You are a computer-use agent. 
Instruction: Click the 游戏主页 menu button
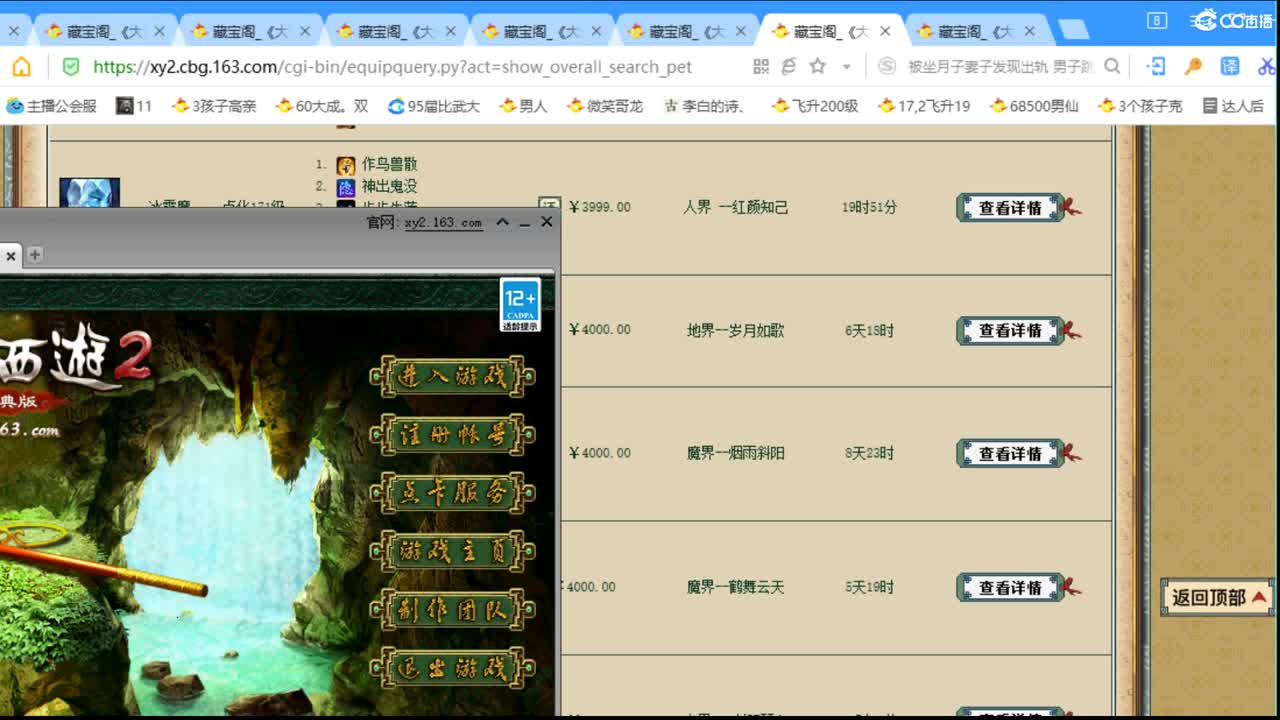[x=453, y=551]
